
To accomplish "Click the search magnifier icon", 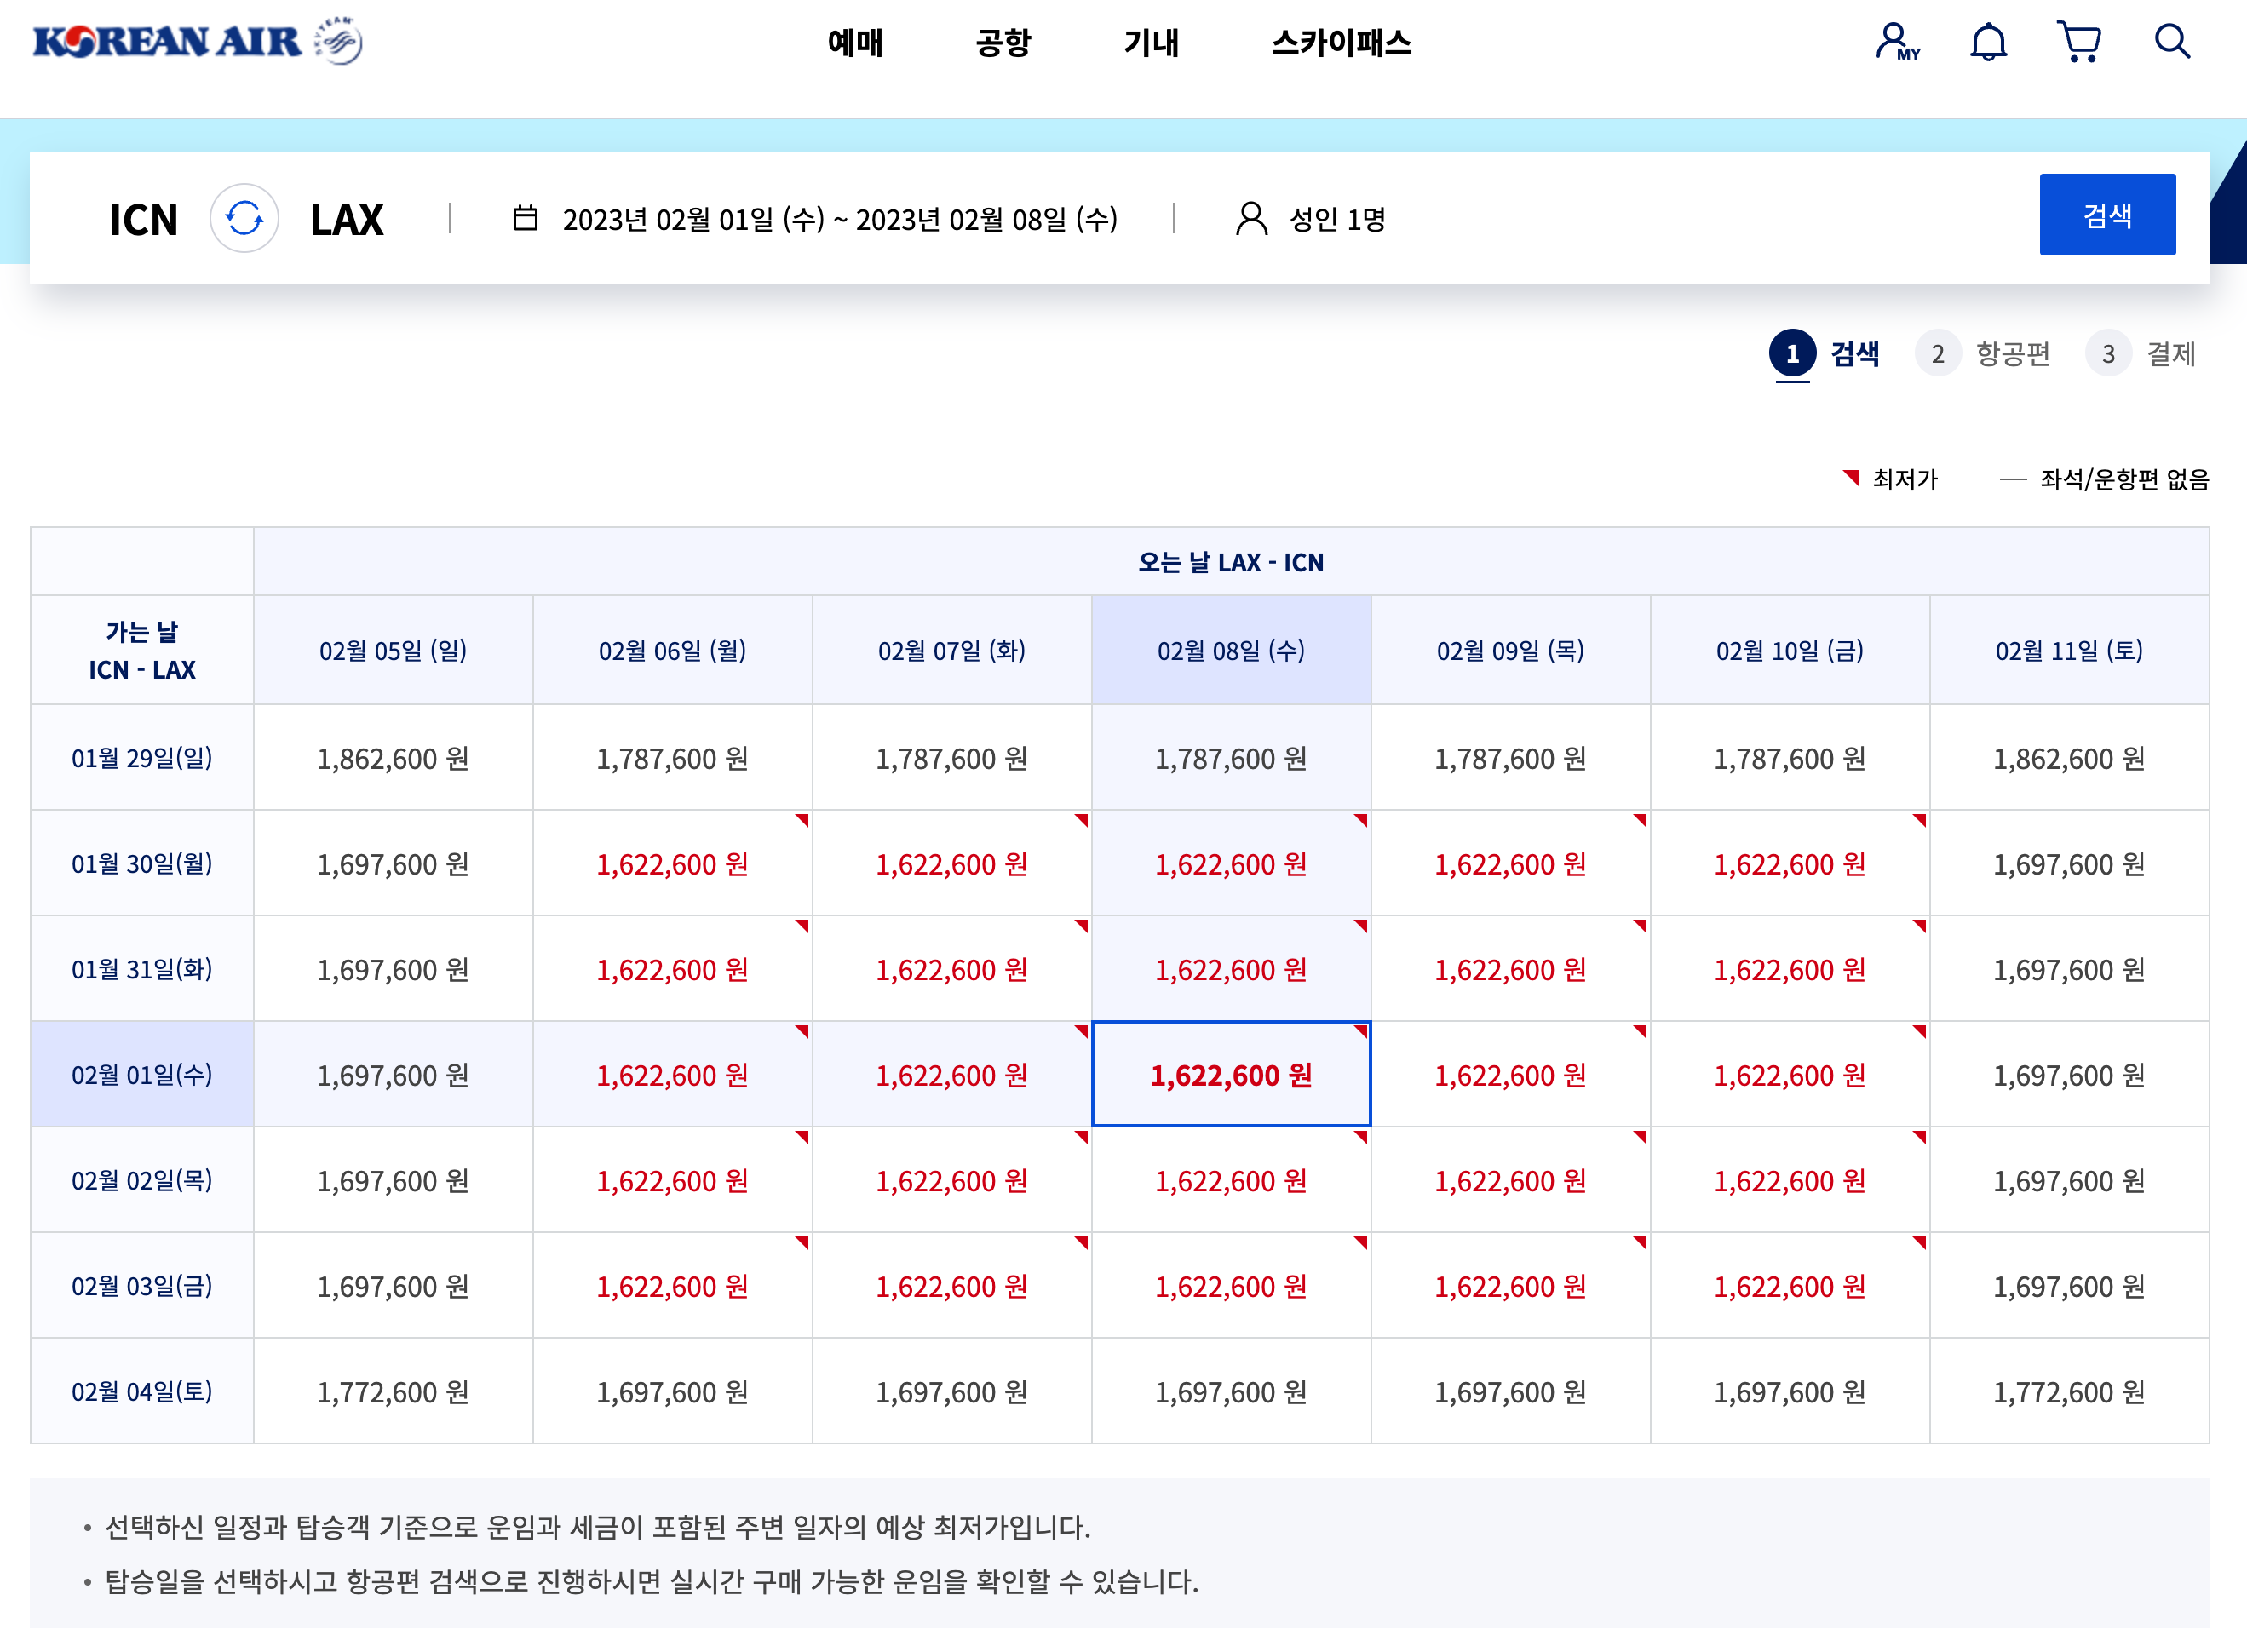I will (2171, 42).
